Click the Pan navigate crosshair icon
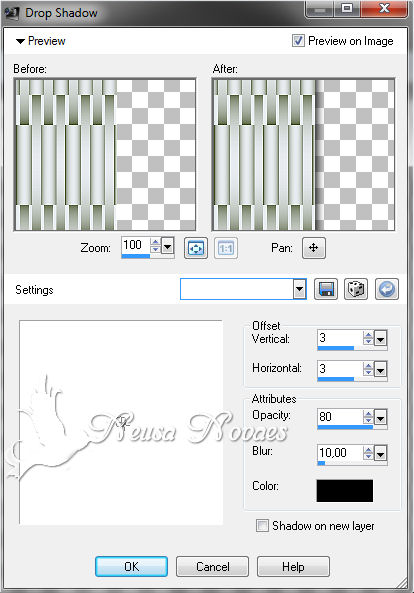The height and width of the screenshot is (593, 414). [313, 248]
